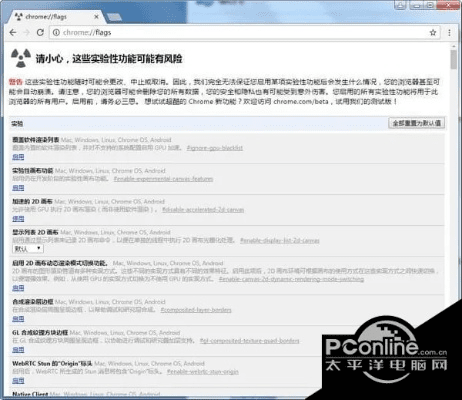Image resolution: width=462 pixels, height=400 pixels.
Task: Click the forward navigation arrow
Action: [27, 32]
